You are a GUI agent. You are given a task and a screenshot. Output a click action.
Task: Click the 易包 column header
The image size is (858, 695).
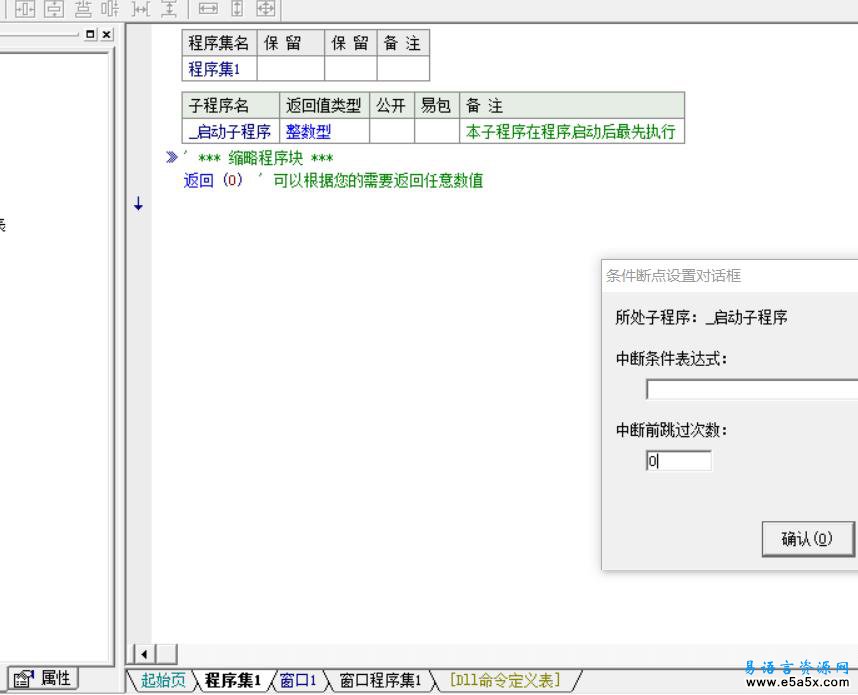437,106
